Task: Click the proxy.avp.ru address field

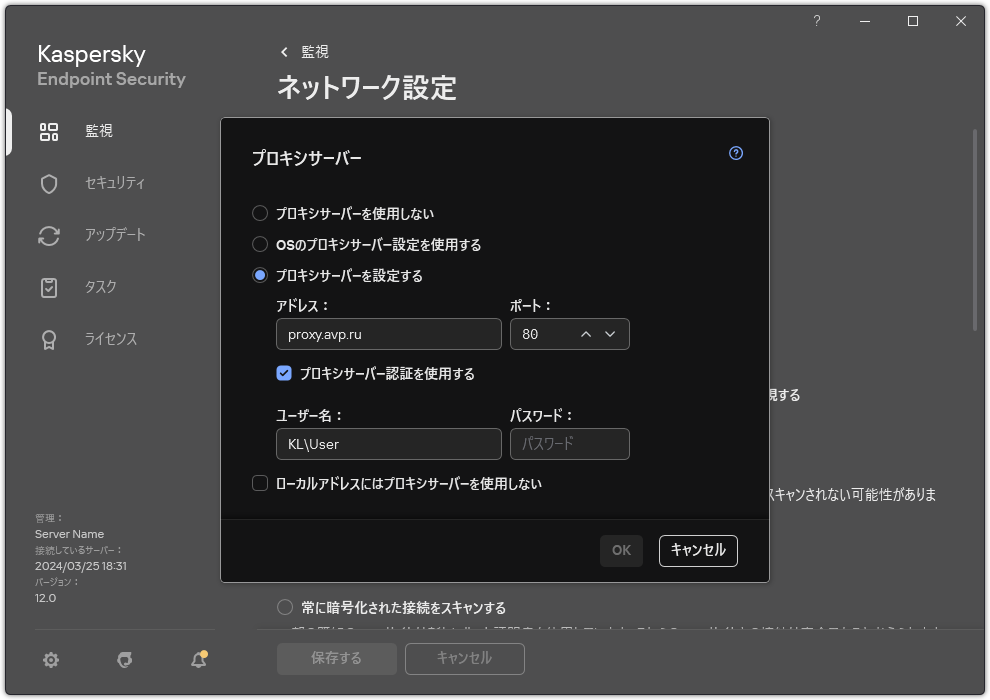Action: click(388, 333)
